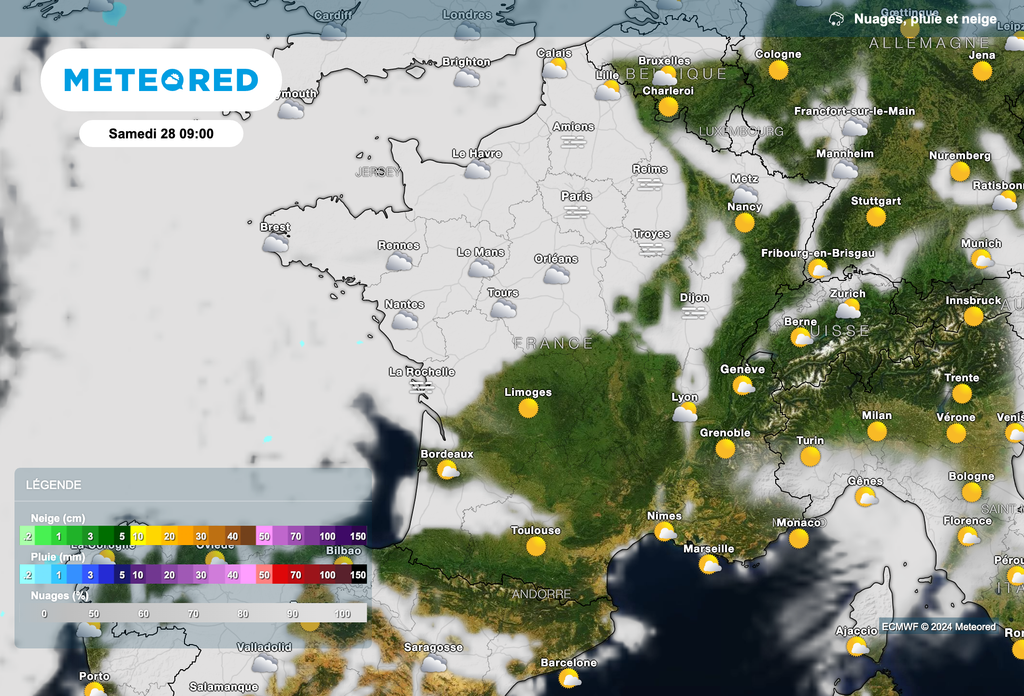Select the cloud icon at Brest
This screenshot has height=696, width=1024.
pyautogui.click(x=276, y=243)
